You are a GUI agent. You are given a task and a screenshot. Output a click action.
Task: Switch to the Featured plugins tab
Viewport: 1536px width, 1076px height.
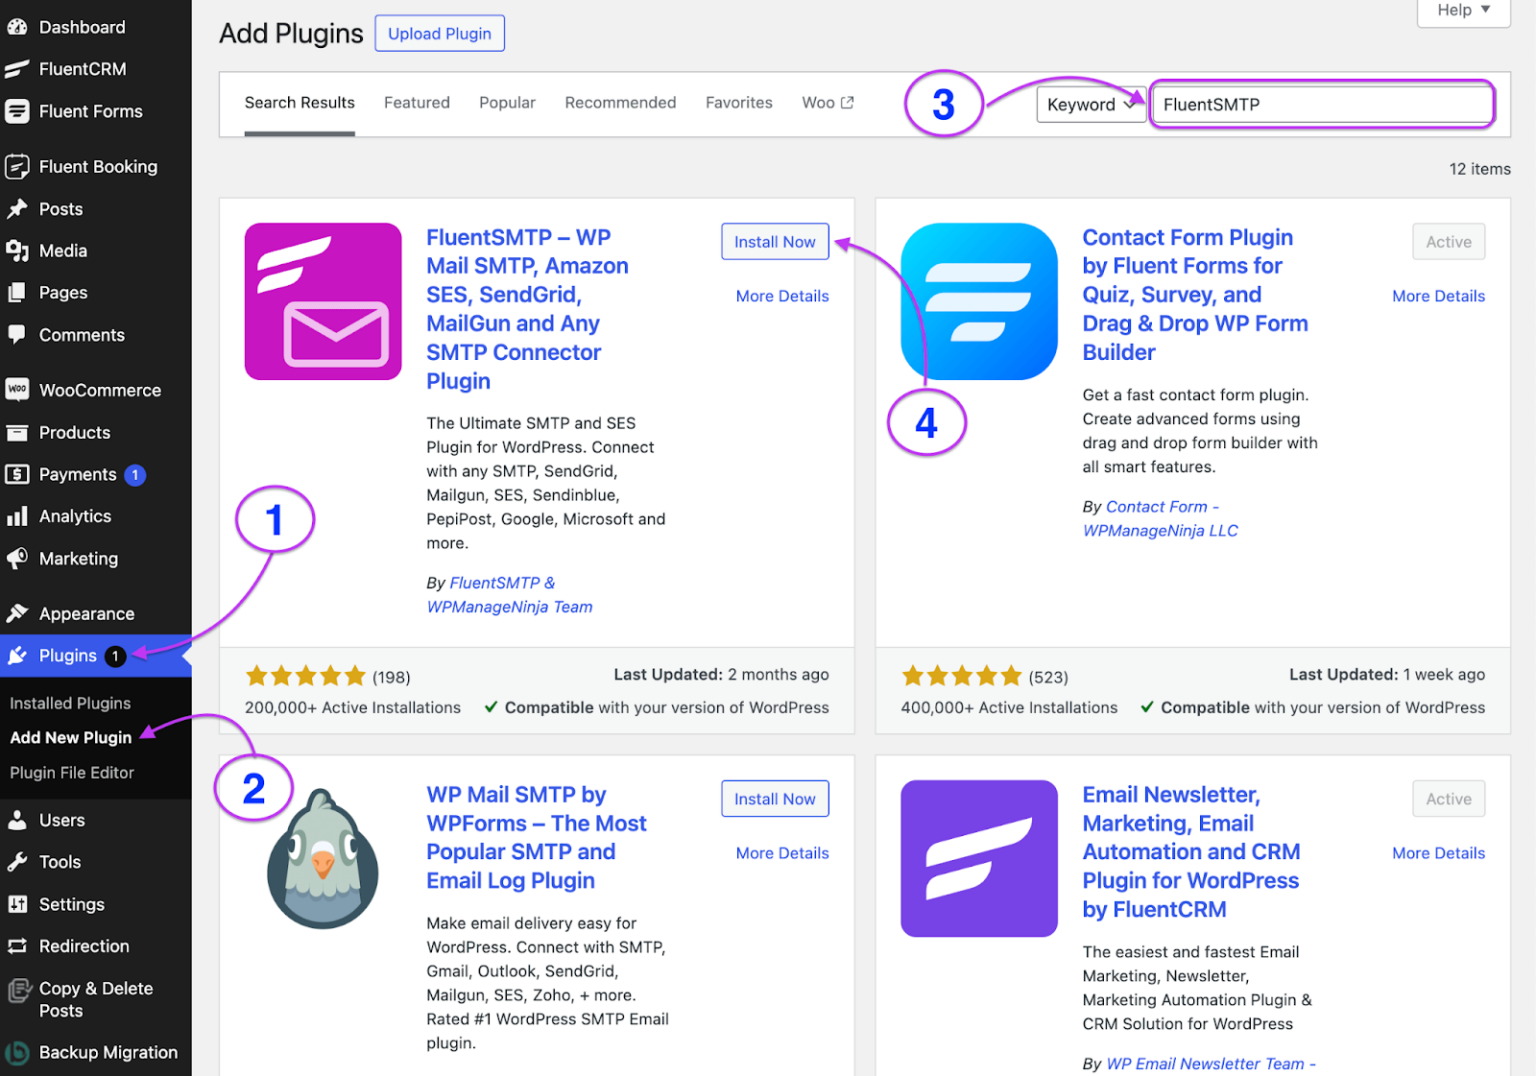(417, 102)
